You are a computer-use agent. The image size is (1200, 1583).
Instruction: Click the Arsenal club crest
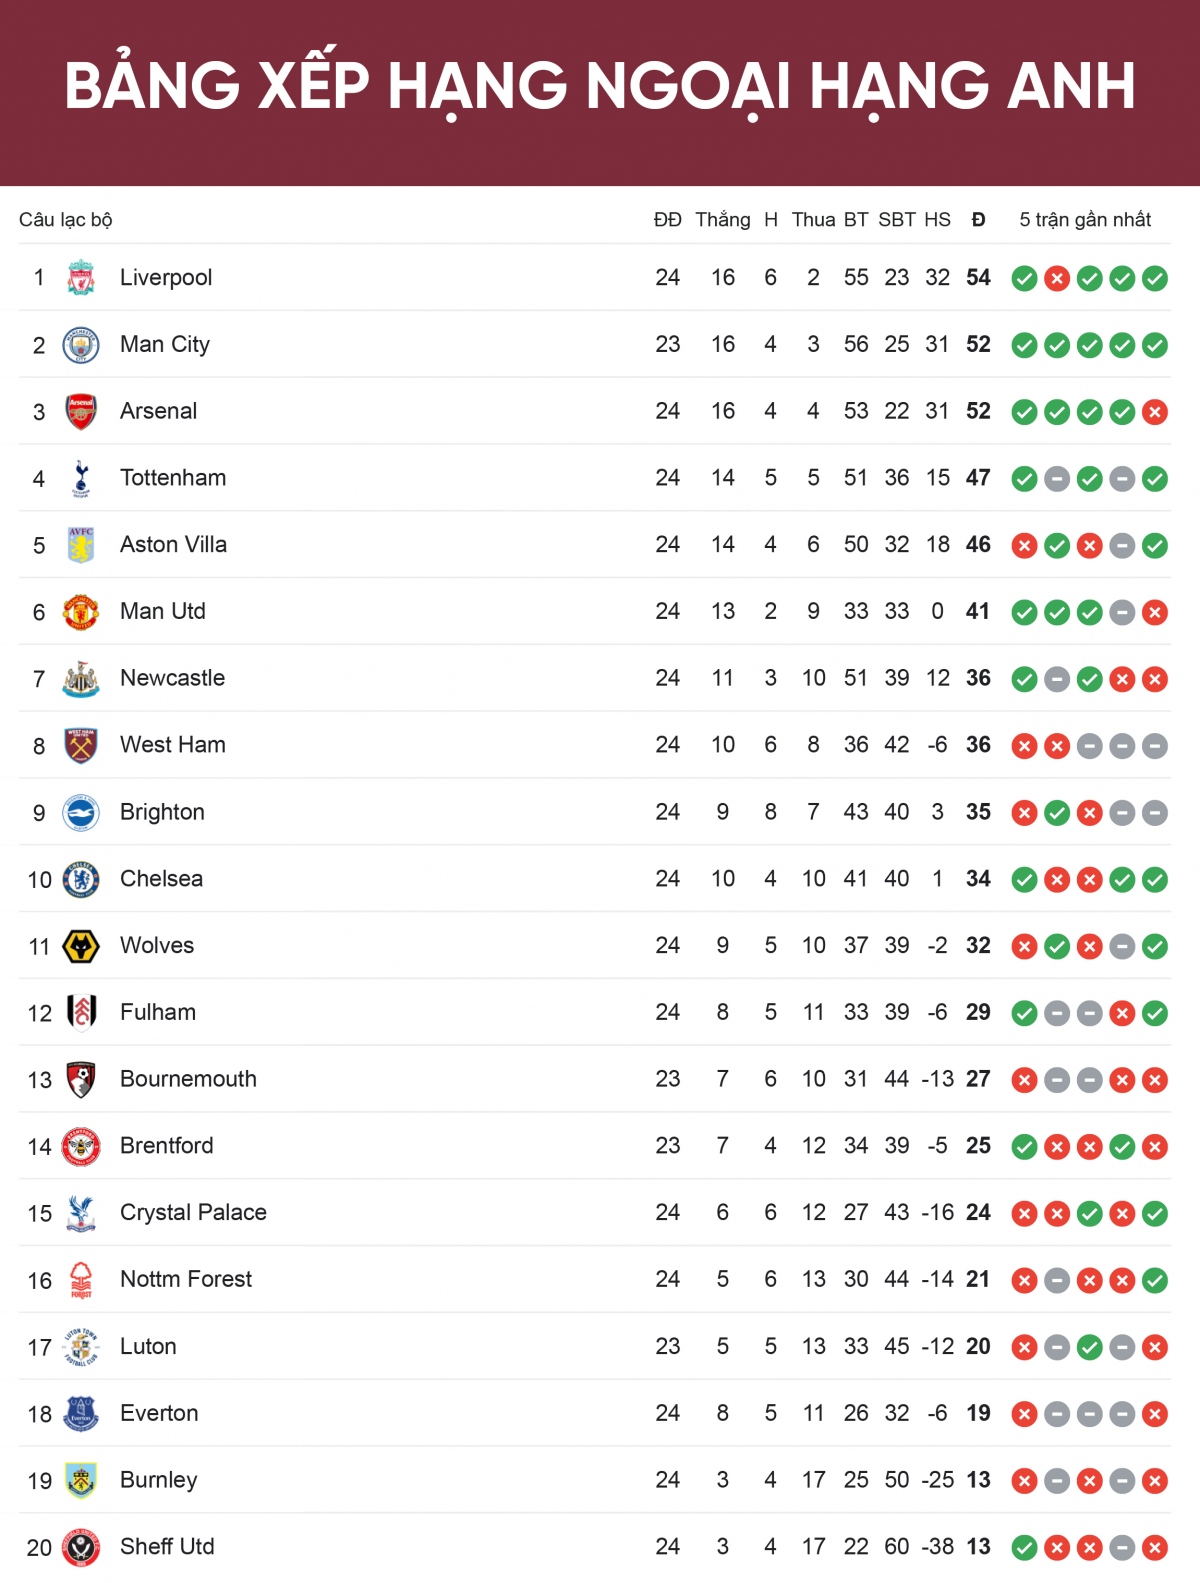tap(81, 411)
